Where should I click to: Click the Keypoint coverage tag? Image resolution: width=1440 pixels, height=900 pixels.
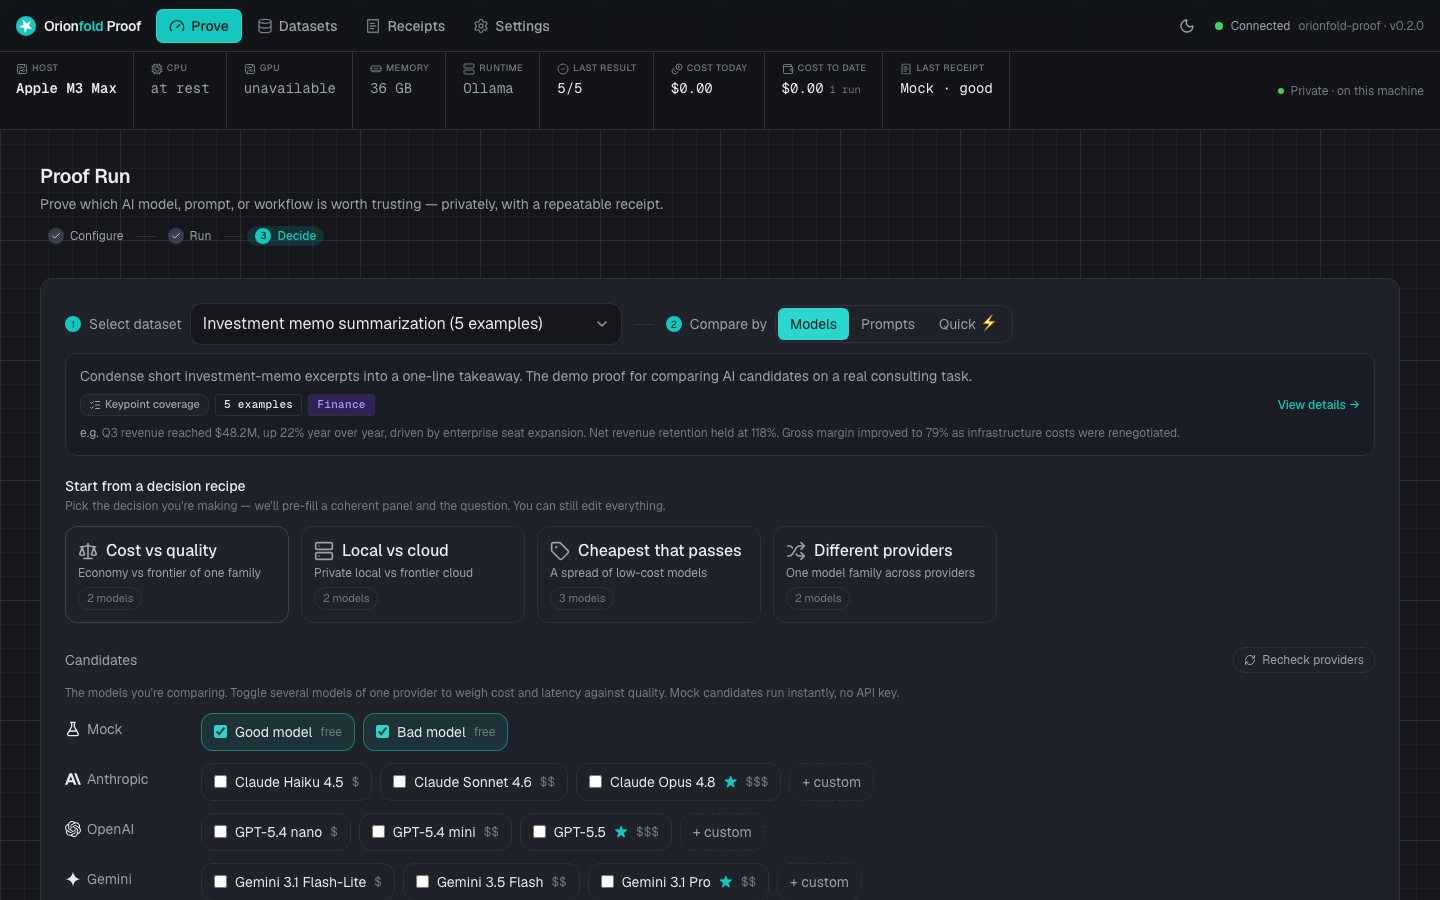144,405
